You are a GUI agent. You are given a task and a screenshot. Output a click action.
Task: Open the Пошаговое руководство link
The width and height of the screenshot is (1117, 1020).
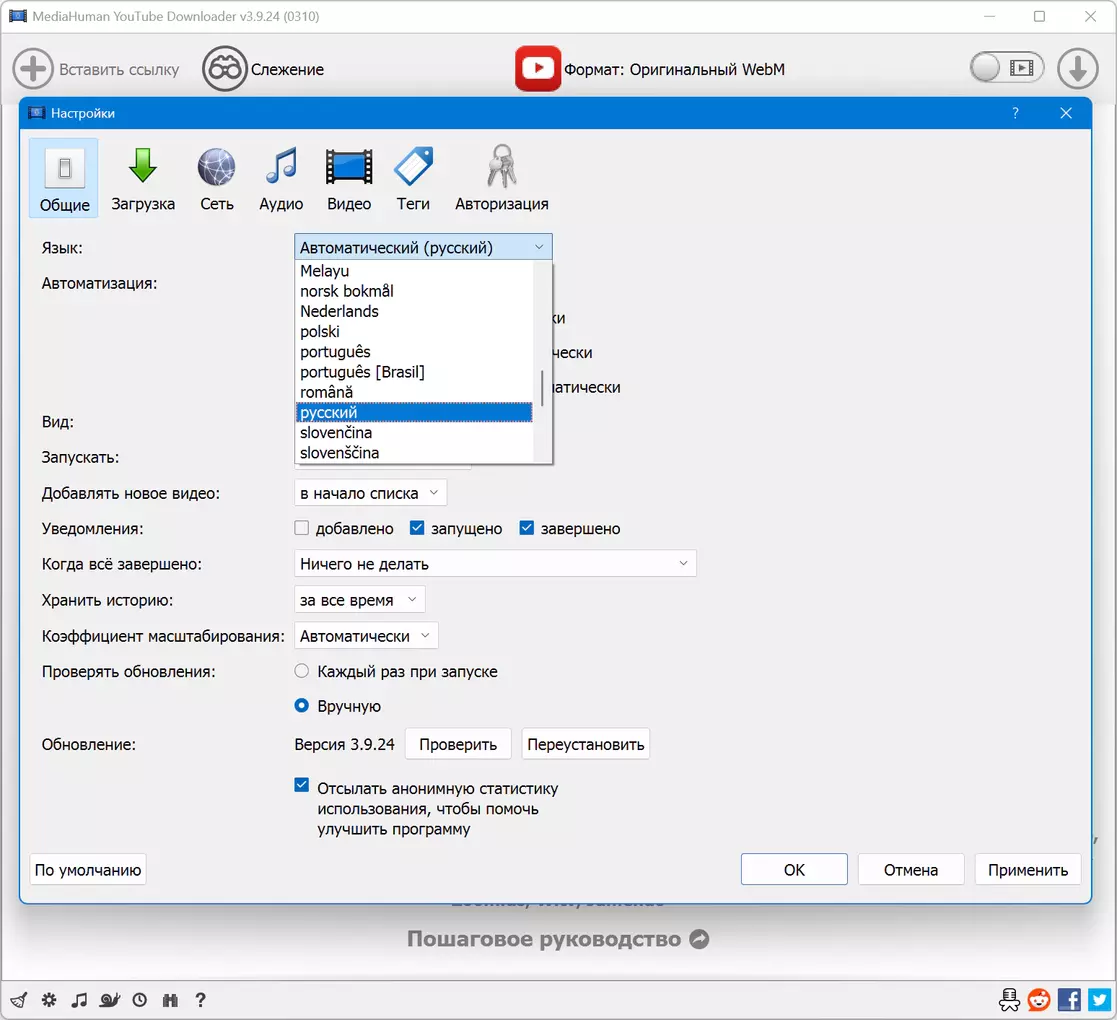click(x=558, y=939)
